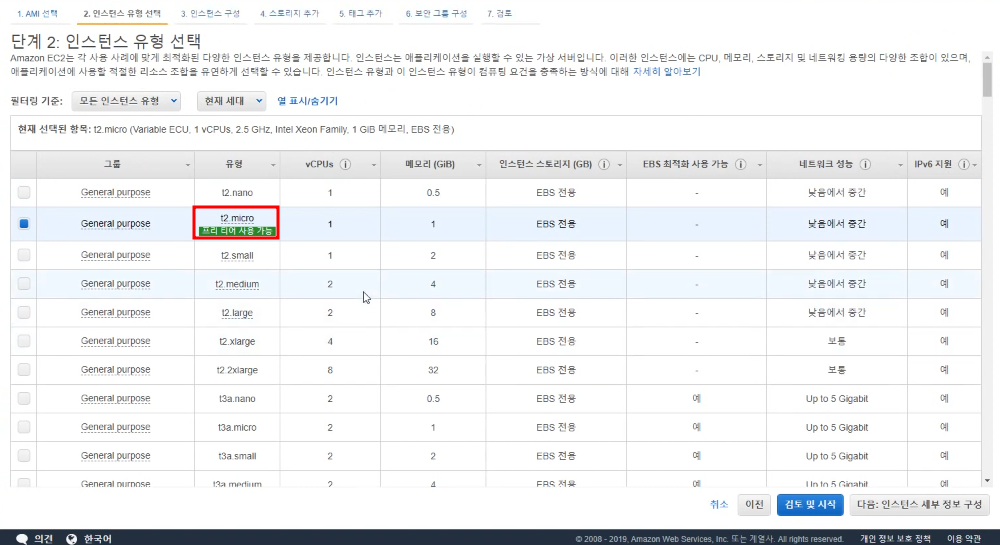Click the feedback speech bubble icon
The height and width of the screenshot is (545, 1000).
click(22, 539)
